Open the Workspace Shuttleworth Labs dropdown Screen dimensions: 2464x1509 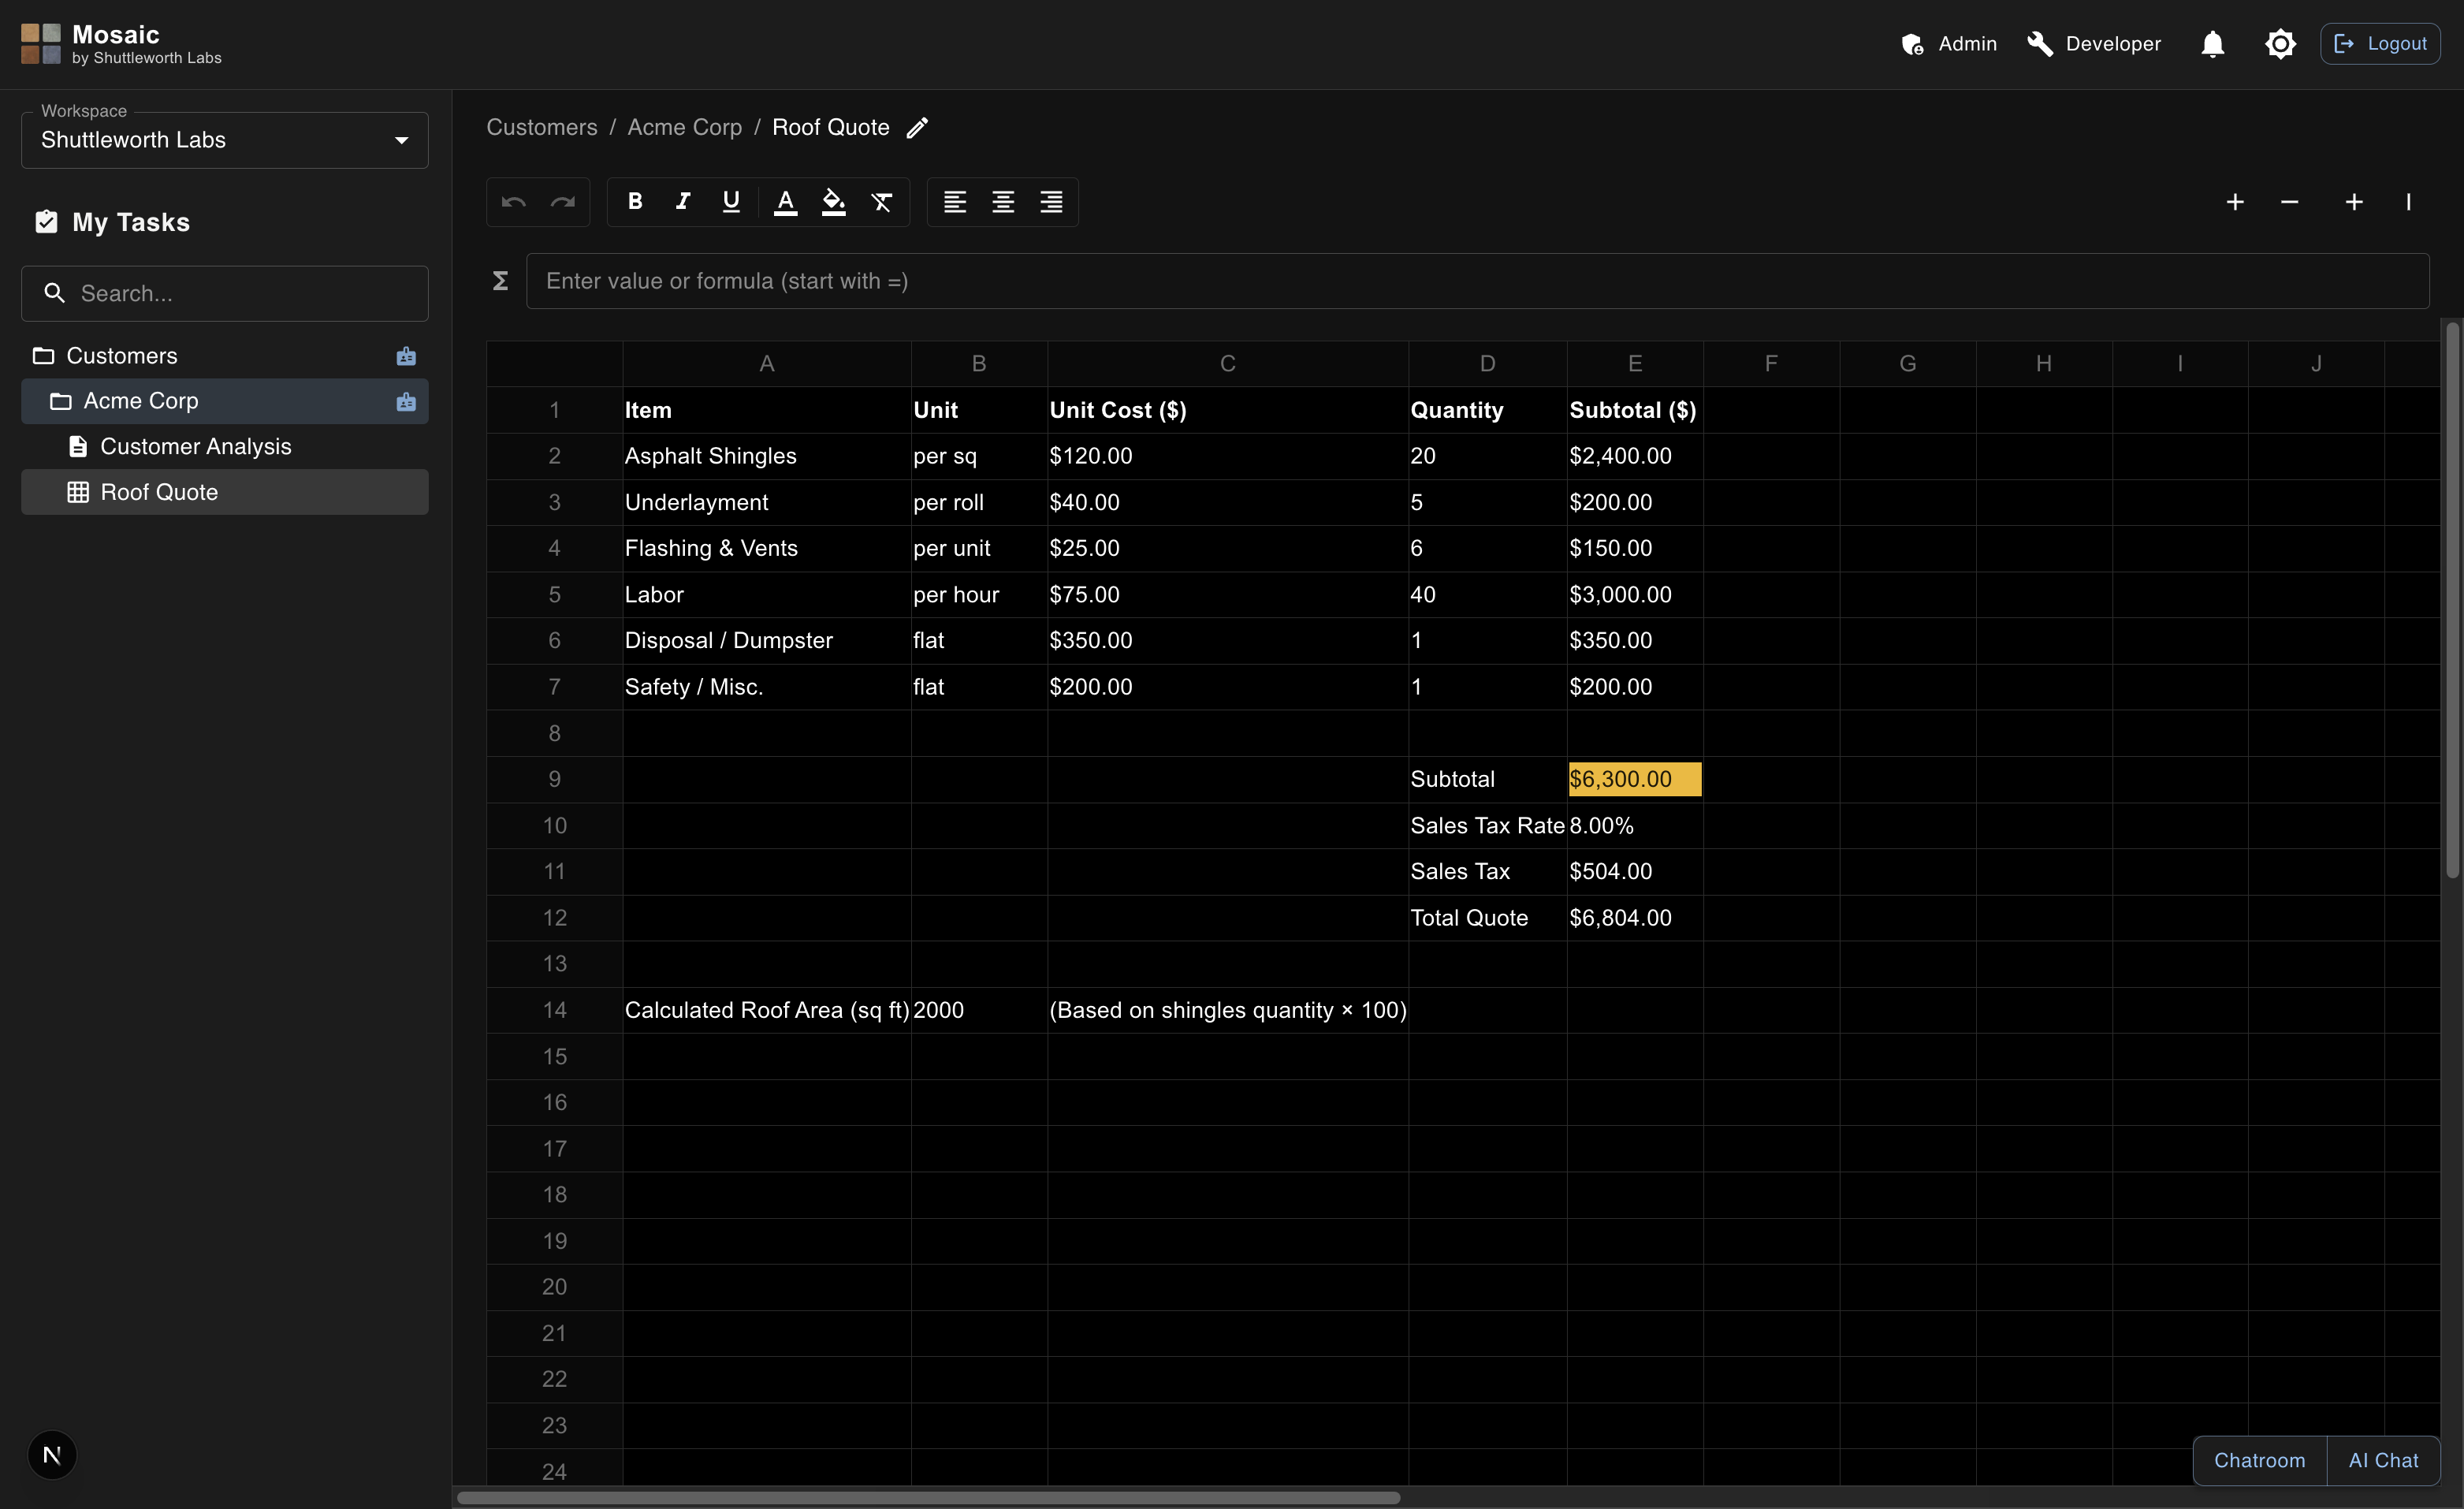coord(224,140)
